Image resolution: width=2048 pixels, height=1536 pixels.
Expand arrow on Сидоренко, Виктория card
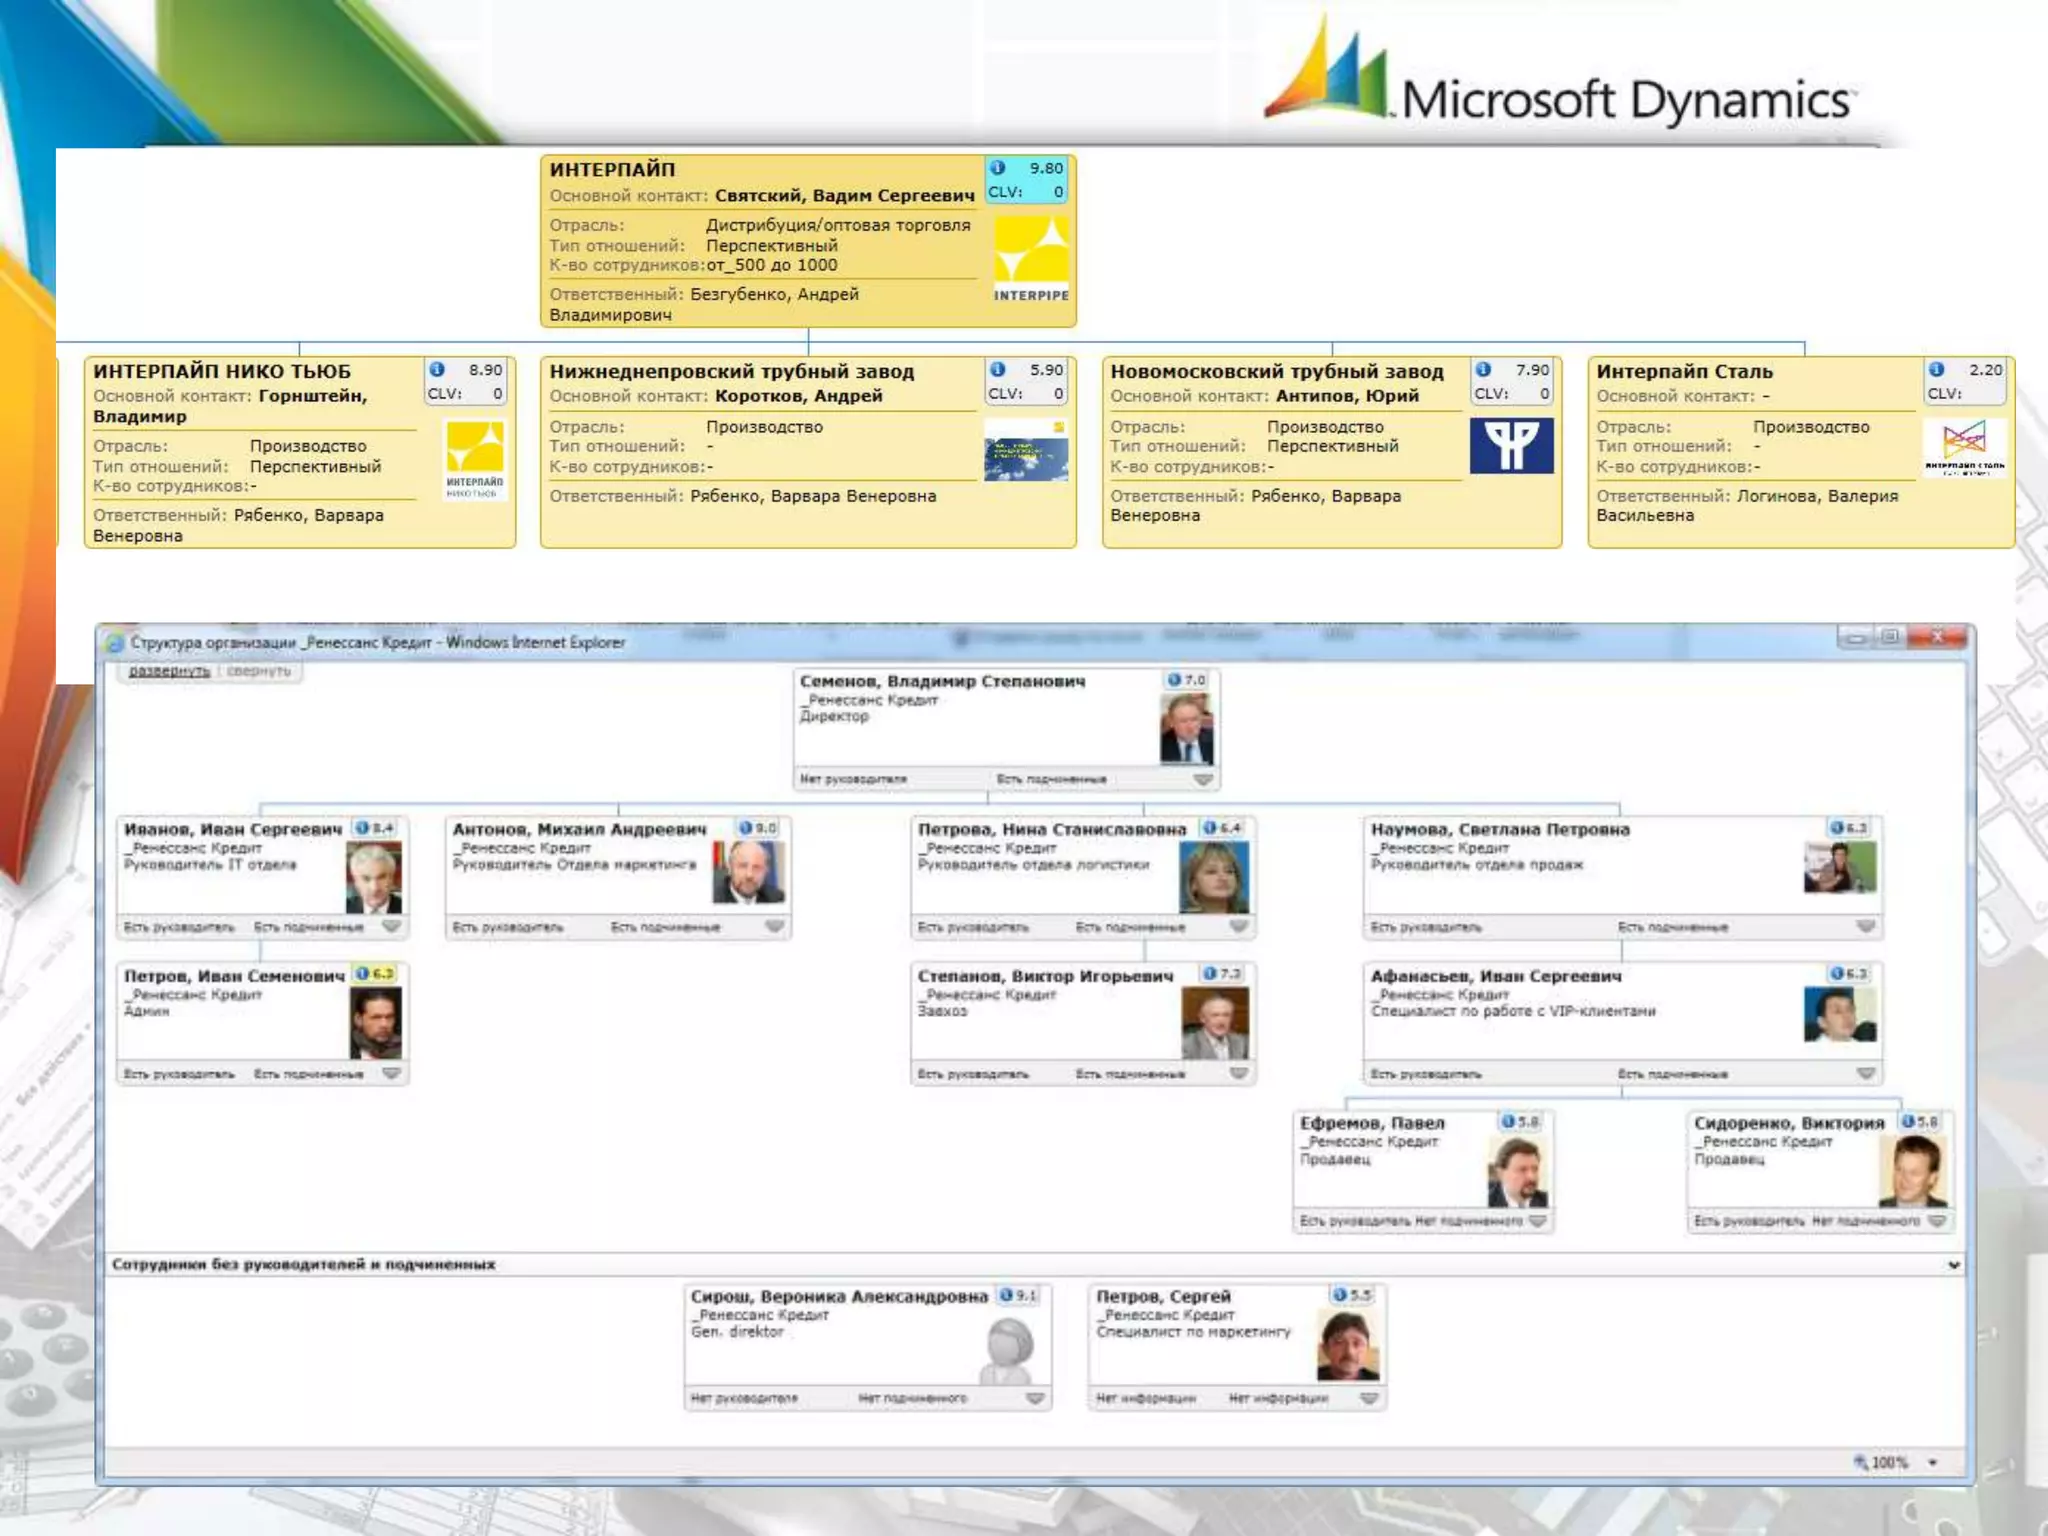(x=1937, y=1221)
